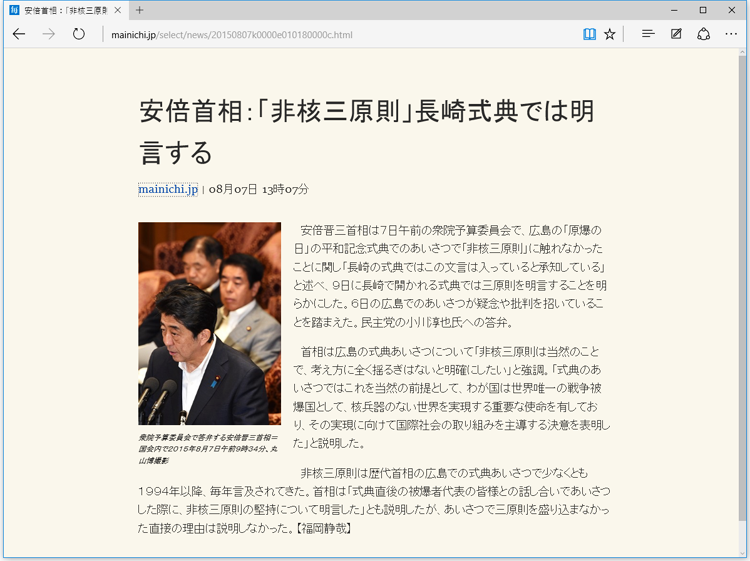Click the Back navigation arrow
This screenshot has width=750, height=561.
tap(19, 34)
